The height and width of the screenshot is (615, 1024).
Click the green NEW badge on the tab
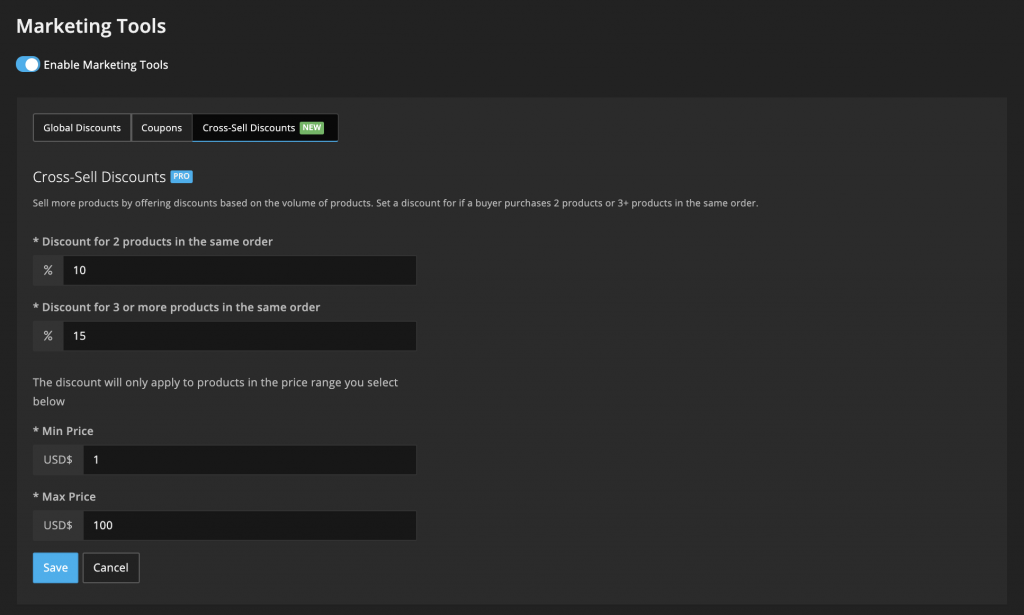click(x=312, y=128)
